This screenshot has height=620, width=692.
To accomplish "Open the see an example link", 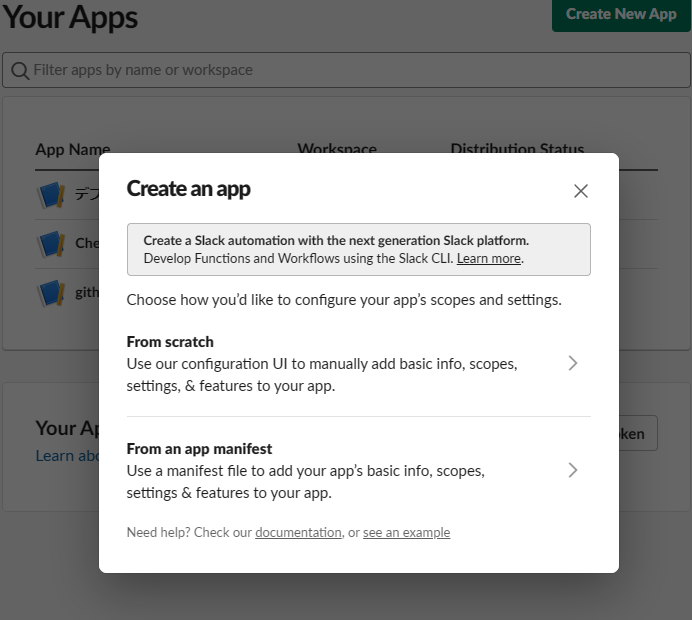I will click(x=406, y=532).
